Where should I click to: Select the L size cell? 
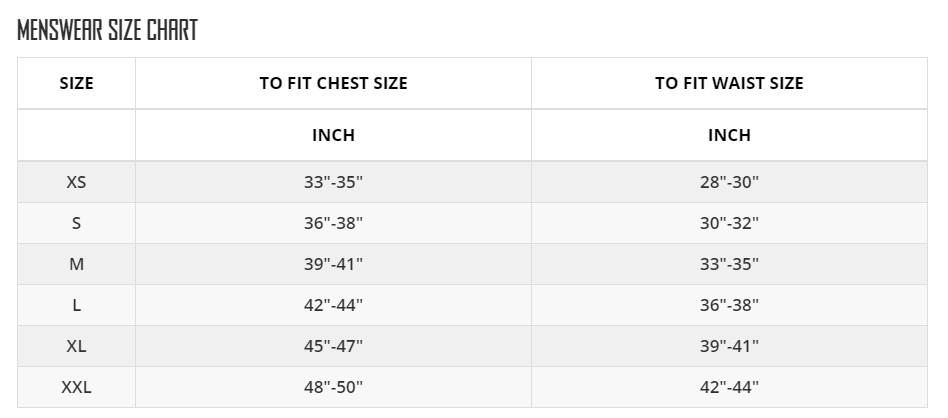[x=76, y=305]
